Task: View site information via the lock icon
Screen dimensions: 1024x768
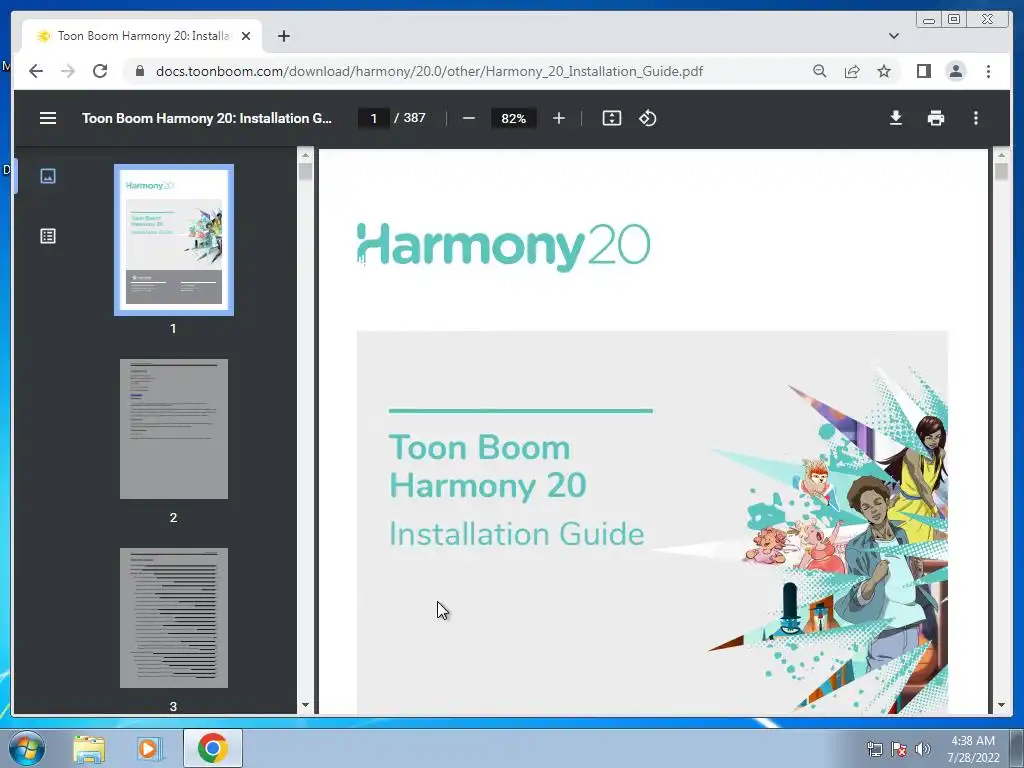Action: coord(139,71)
